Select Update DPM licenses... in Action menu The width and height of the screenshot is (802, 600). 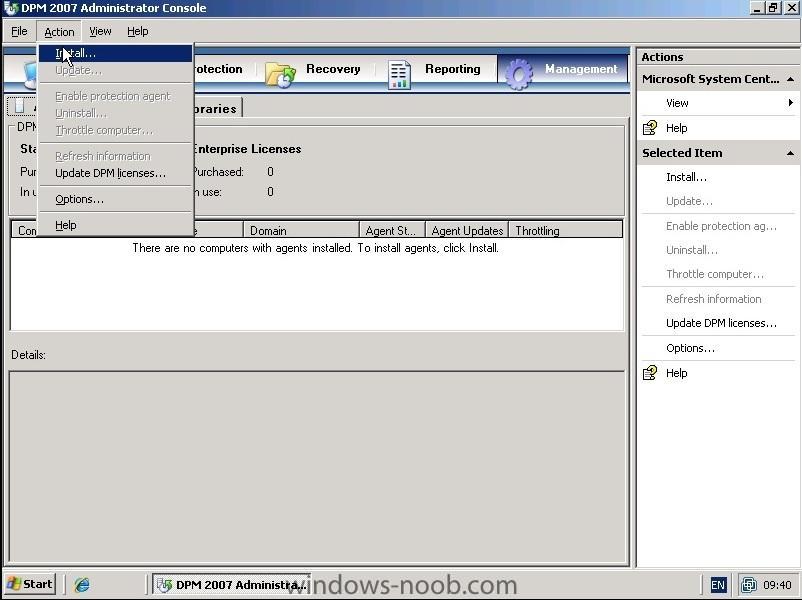click(x=116, y=173)
